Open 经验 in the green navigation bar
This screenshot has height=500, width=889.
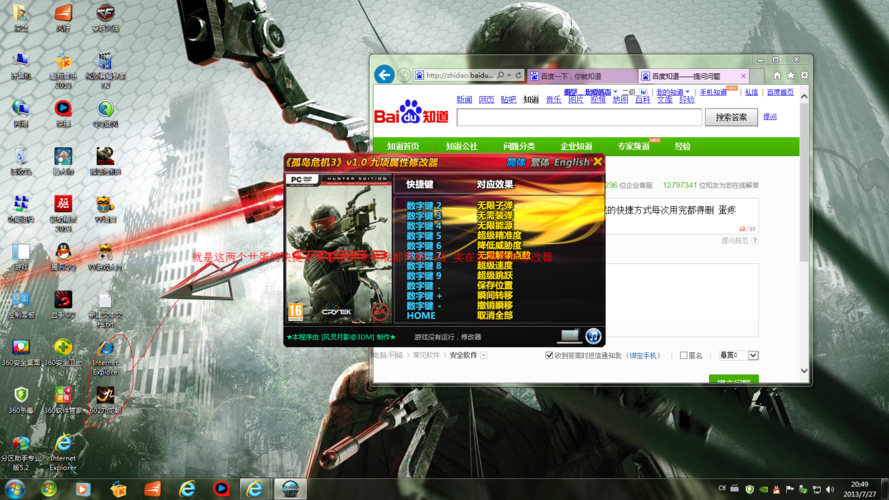point(683,146)
